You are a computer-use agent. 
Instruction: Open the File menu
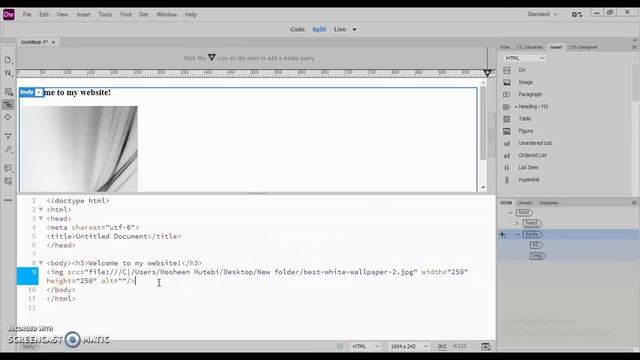pos(27,14)
